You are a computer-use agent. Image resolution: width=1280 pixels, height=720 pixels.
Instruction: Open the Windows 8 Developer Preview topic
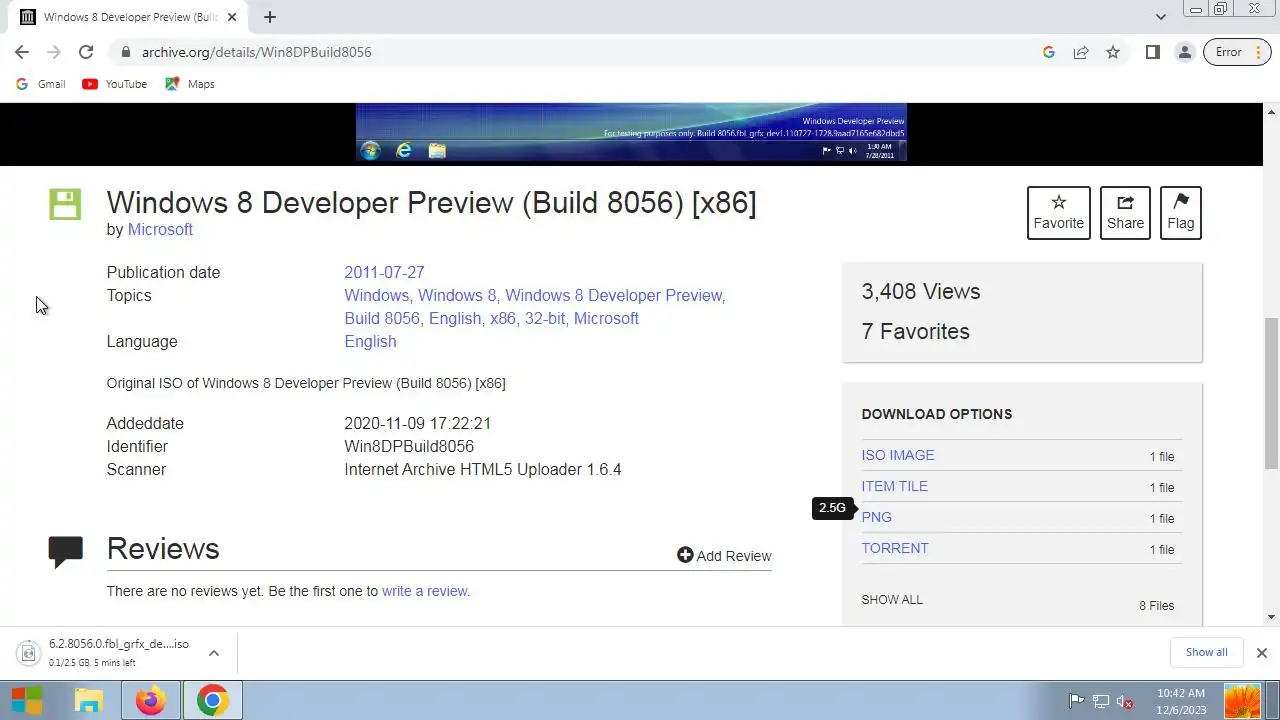[613, 295]
